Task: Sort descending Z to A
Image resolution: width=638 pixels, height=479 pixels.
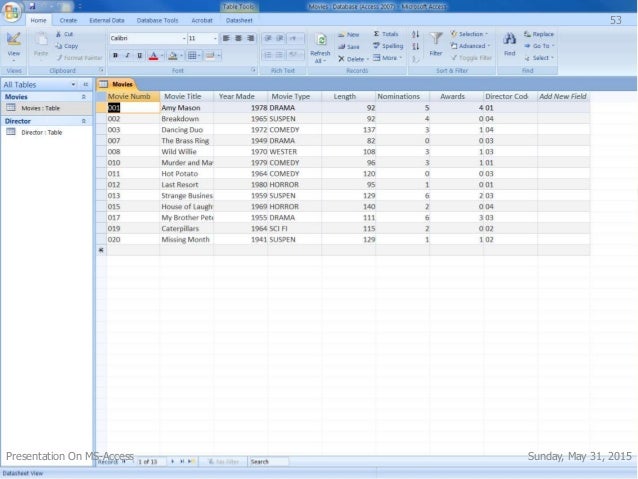Action: [415, 46]
